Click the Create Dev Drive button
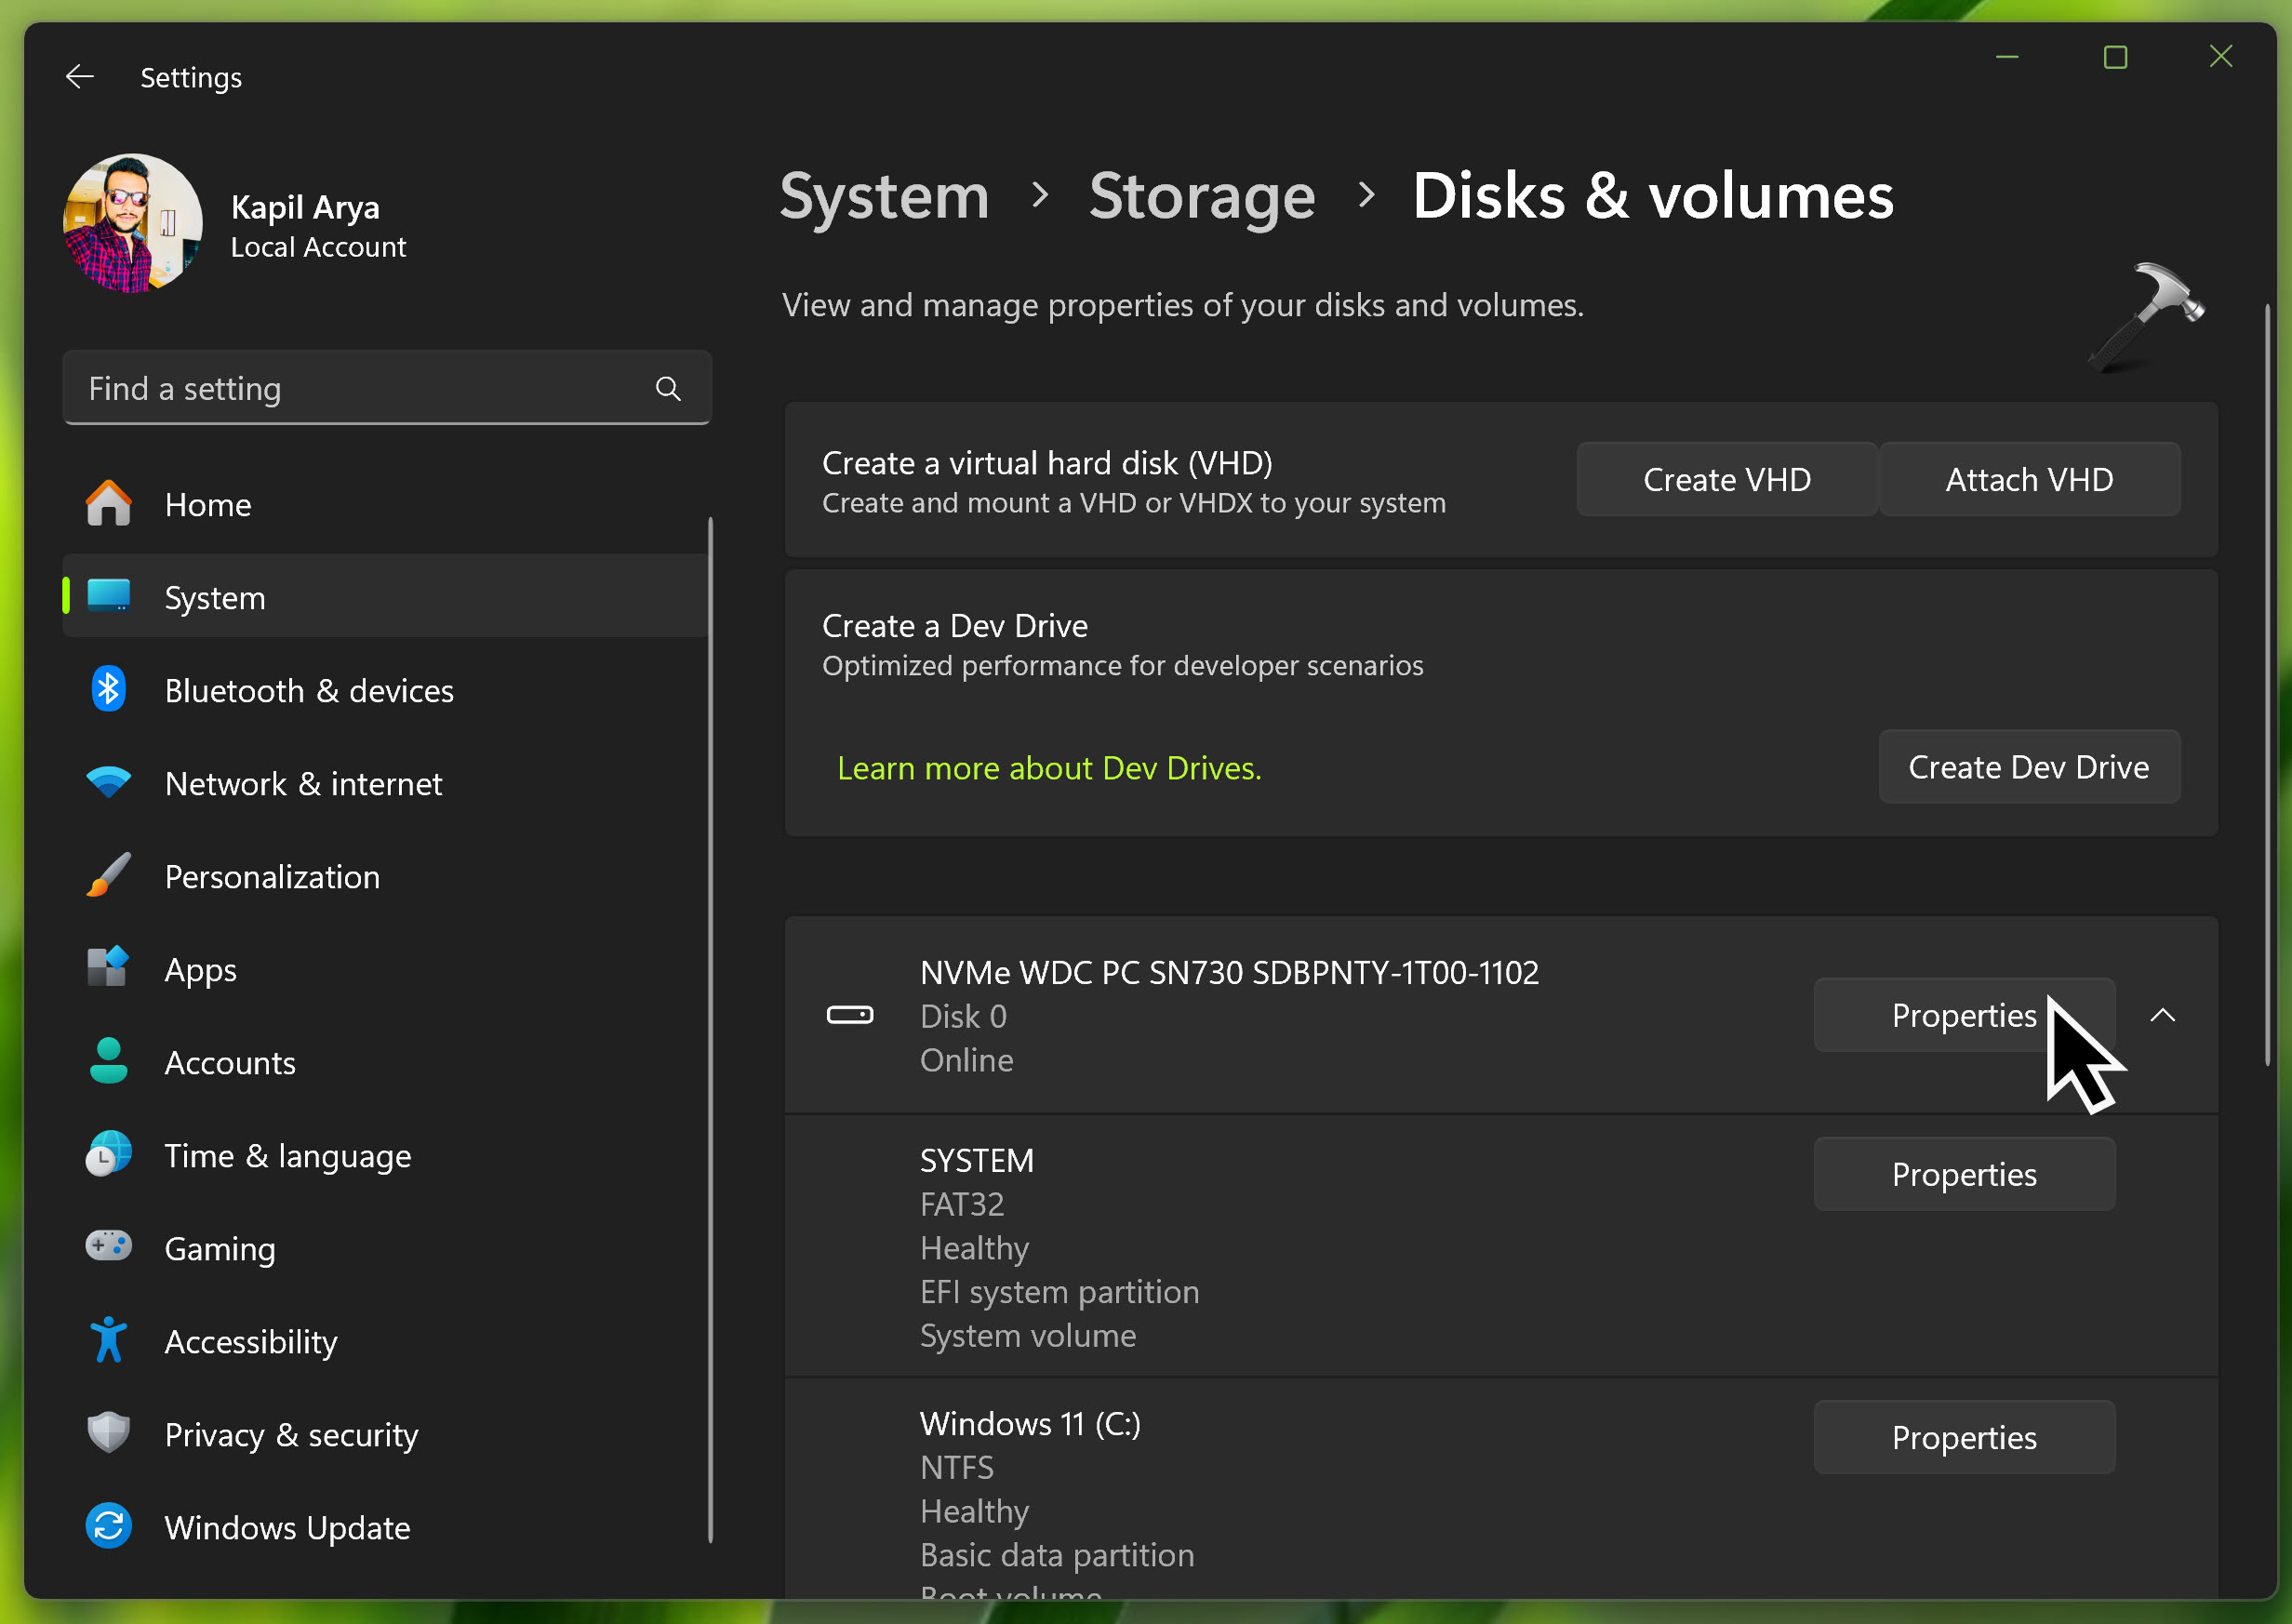 point(2028,767)
